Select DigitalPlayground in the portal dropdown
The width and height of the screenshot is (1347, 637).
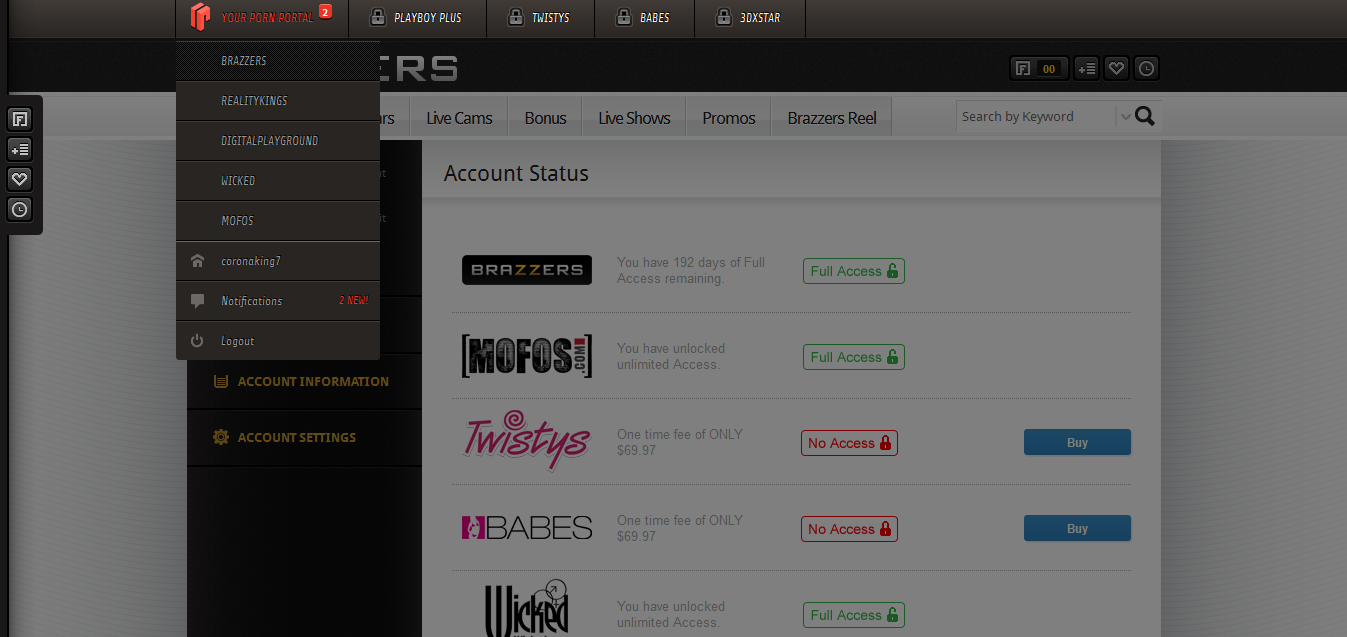pyautogui.click(x=278, y=141)
